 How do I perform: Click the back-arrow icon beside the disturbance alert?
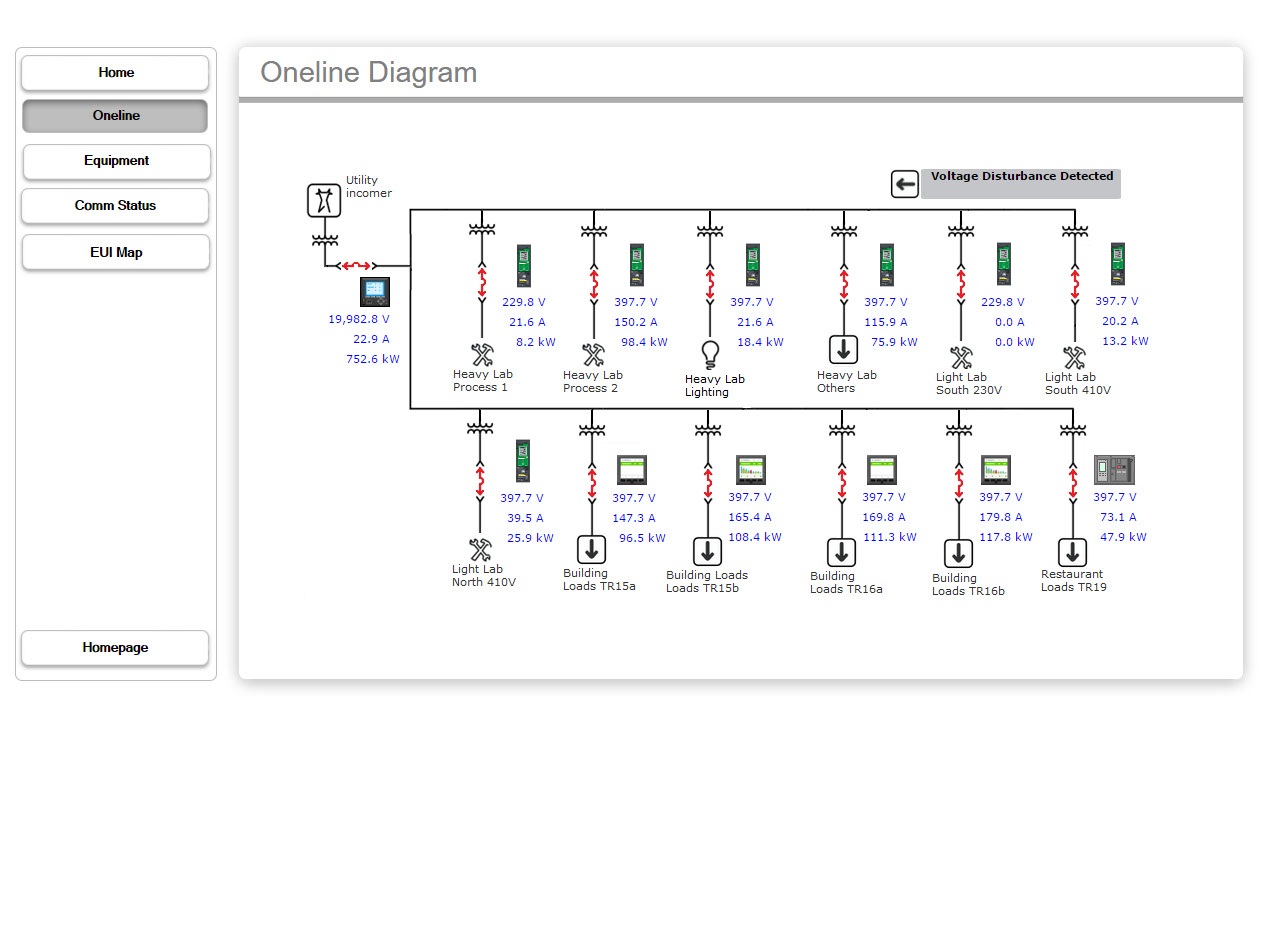pyautogui.click(x=904, y=184)
